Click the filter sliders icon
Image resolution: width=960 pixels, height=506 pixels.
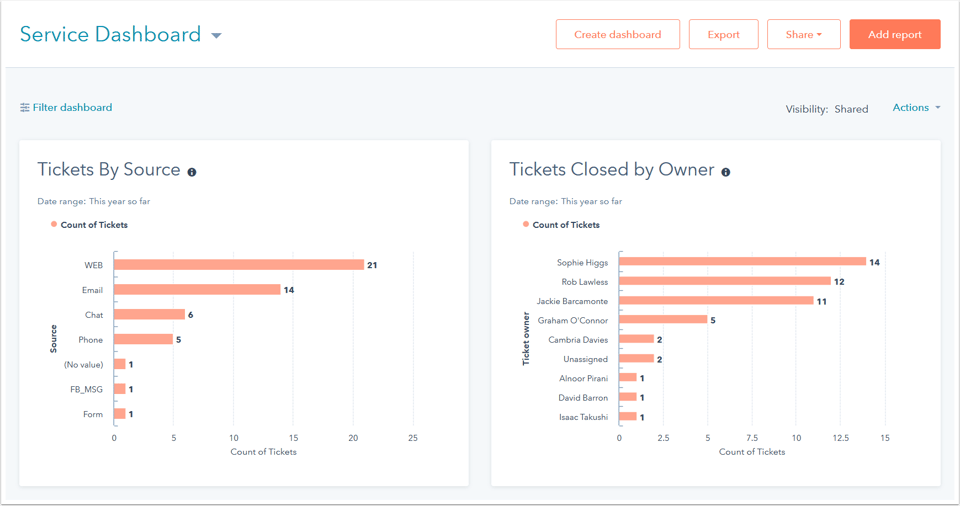[25, 108]
